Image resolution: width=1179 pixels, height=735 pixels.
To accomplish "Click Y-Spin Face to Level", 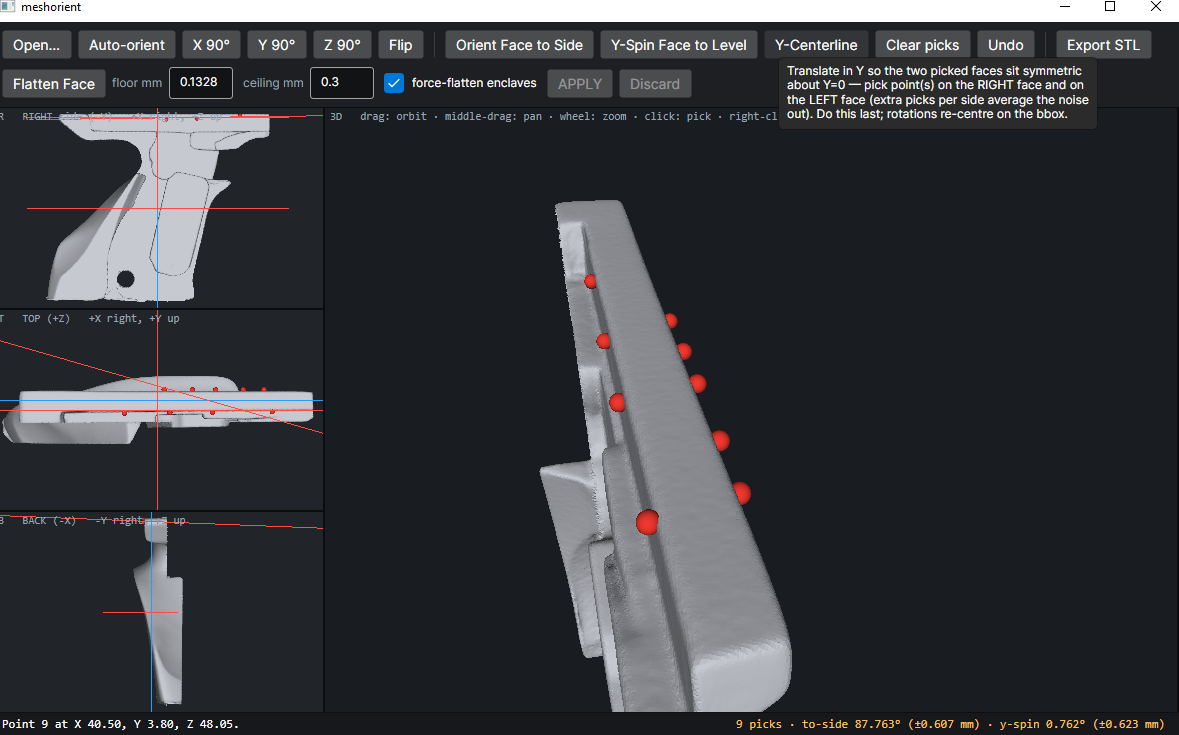I will (x=678, y=45).
